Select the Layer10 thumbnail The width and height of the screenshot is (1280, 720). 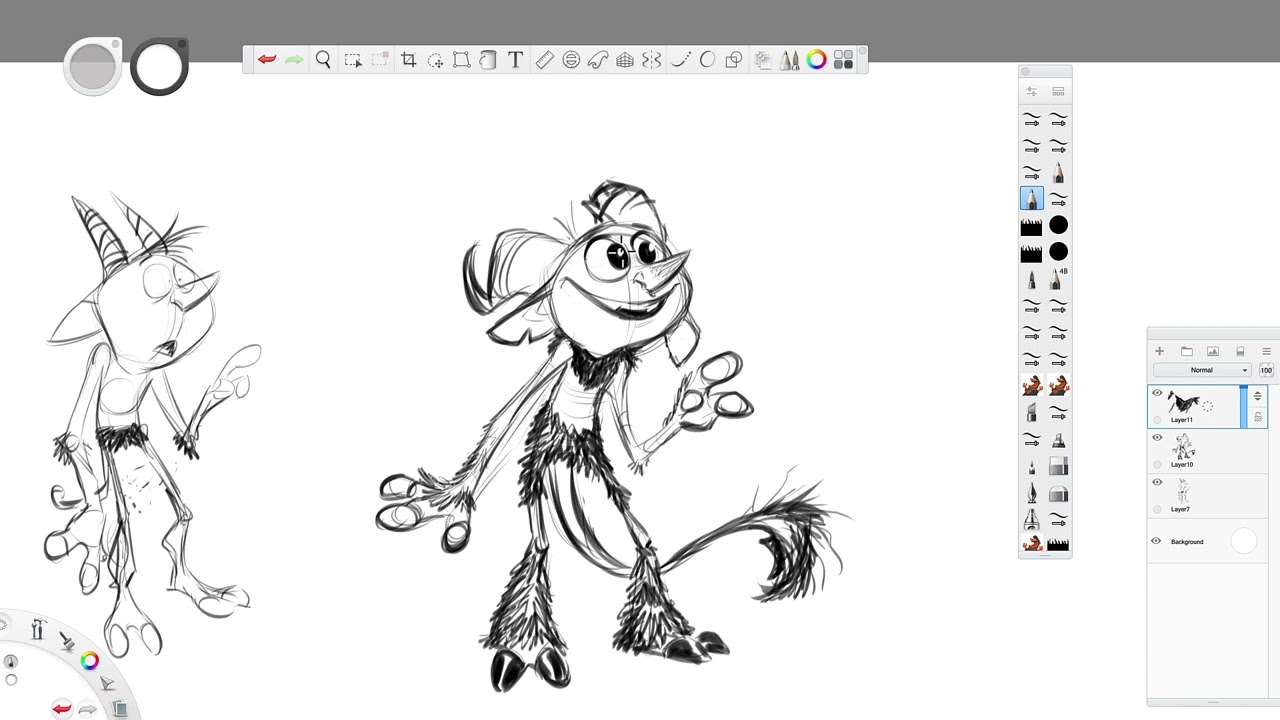tap(1184, 446)
